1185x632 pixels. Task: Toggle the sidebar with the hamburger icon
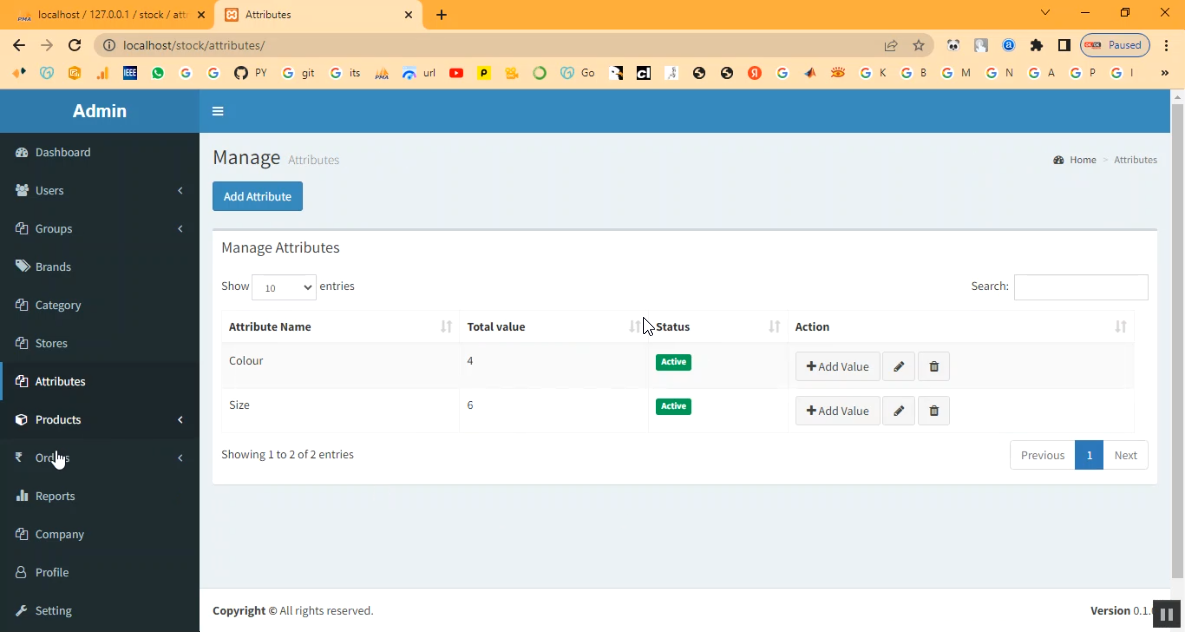point(218,111)
